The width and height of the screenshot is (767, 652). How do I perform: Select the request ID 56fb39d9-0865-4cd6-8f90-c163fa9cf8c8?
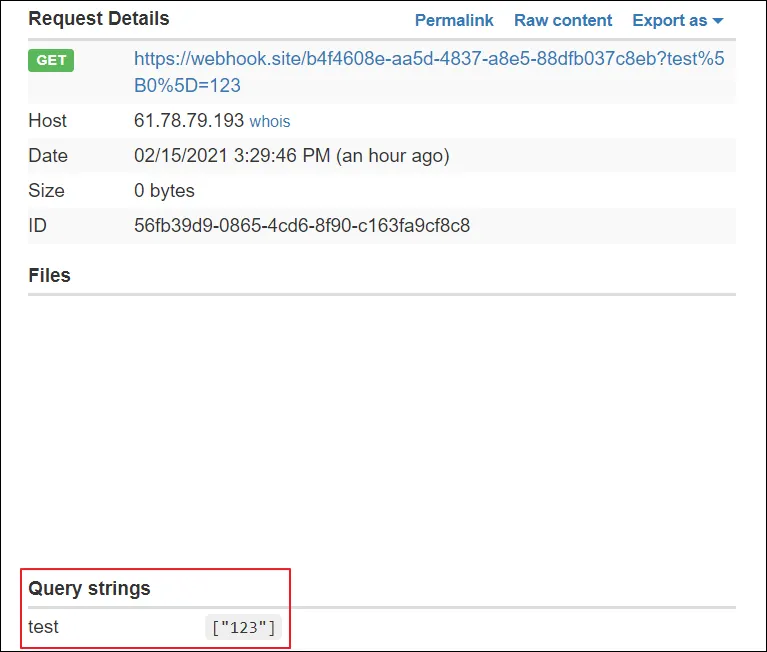pyautogui.click(x=302, y=225)
